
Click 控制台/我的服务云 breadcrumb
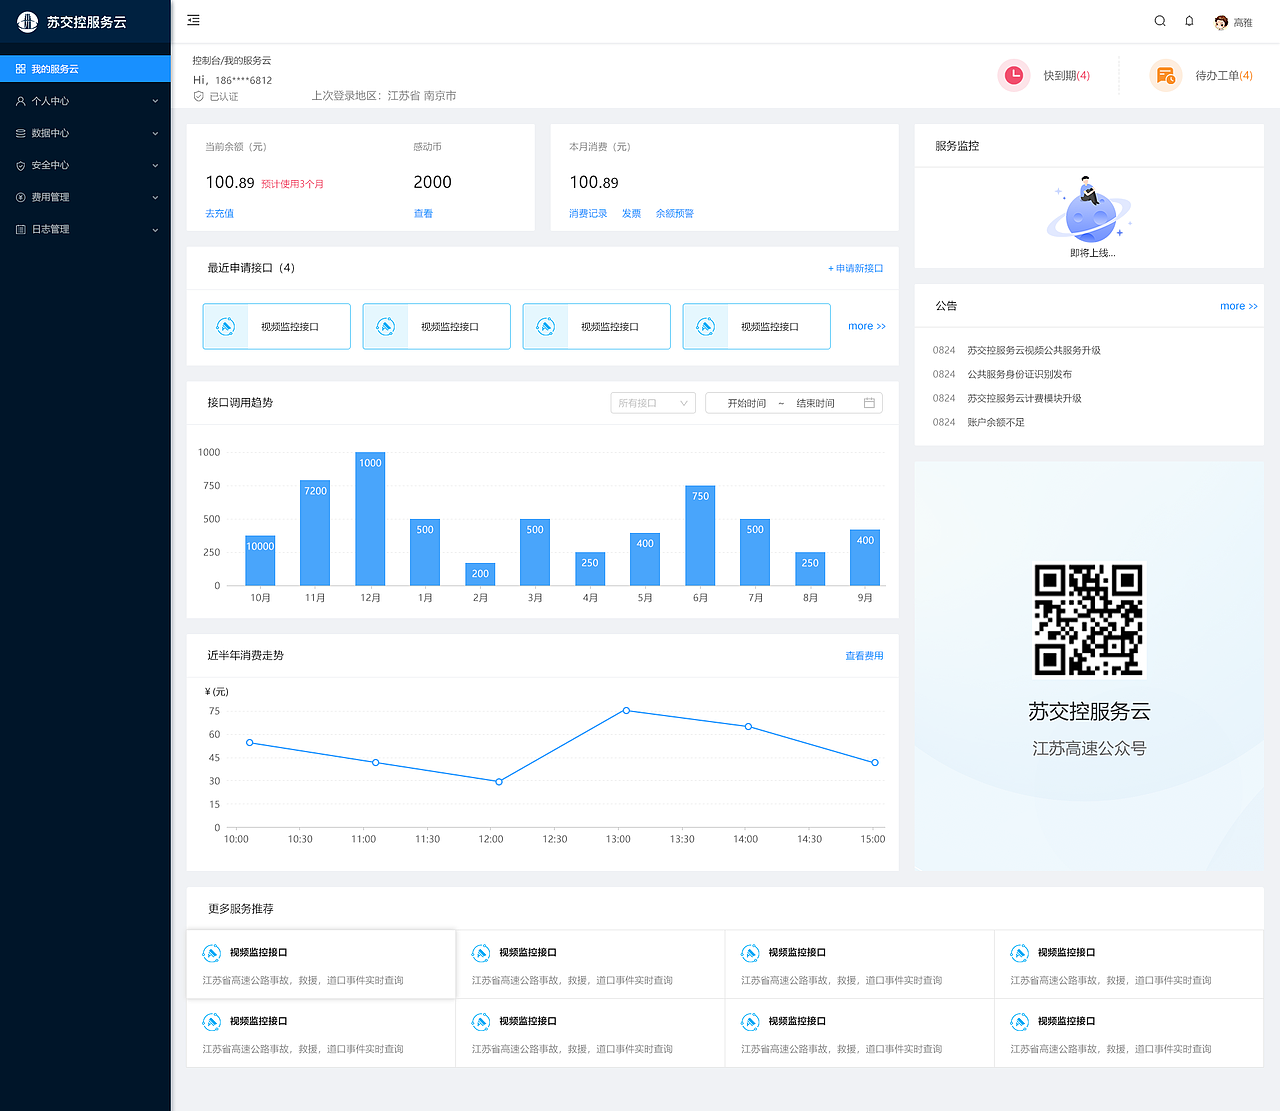[232, 61]
